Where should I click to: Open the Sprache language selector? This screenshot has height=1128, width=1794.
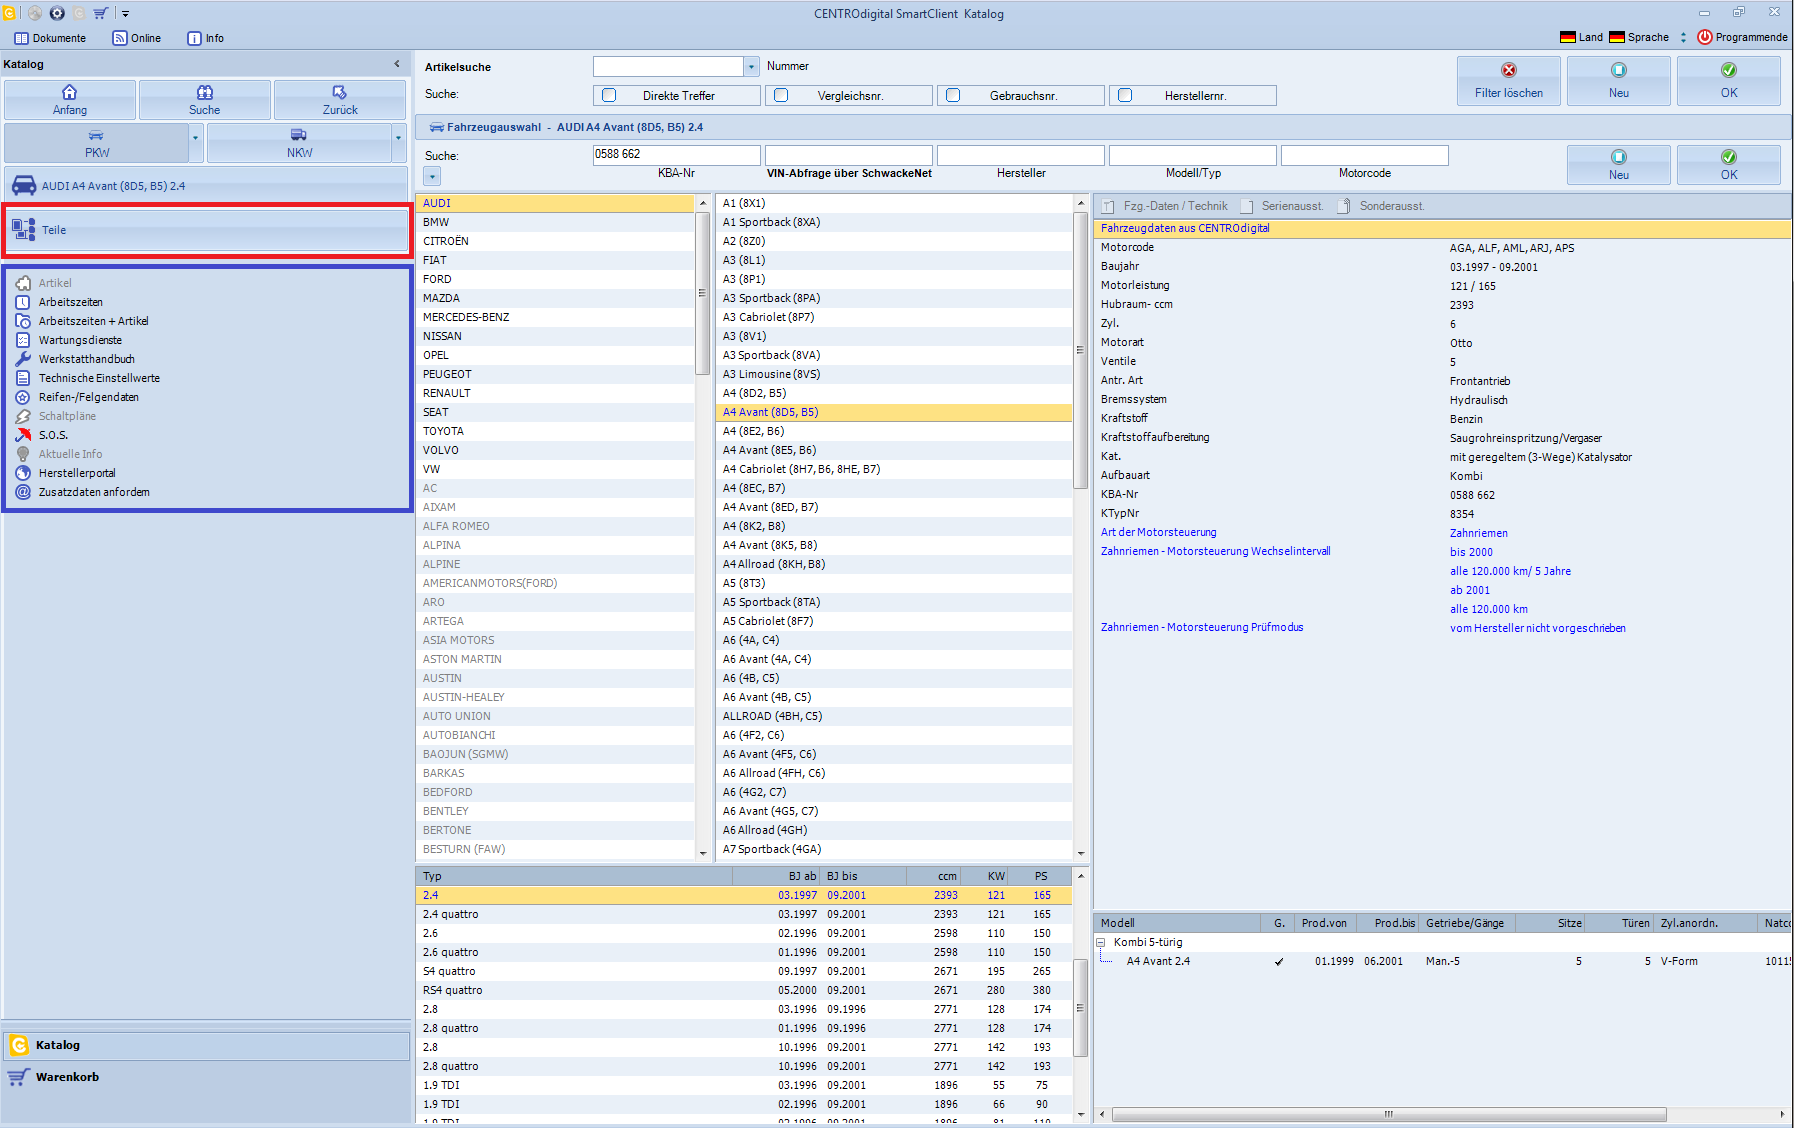click(1639, 37)
